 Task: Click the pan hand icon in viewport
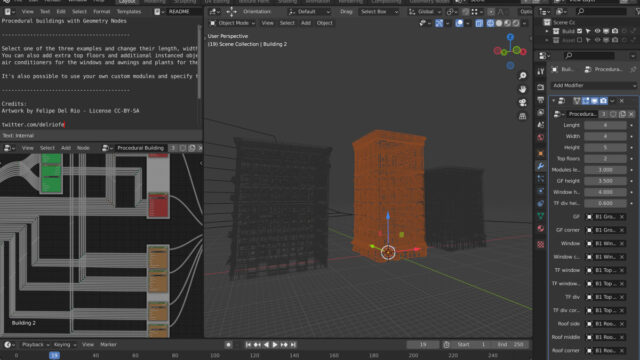click(522, 89)
